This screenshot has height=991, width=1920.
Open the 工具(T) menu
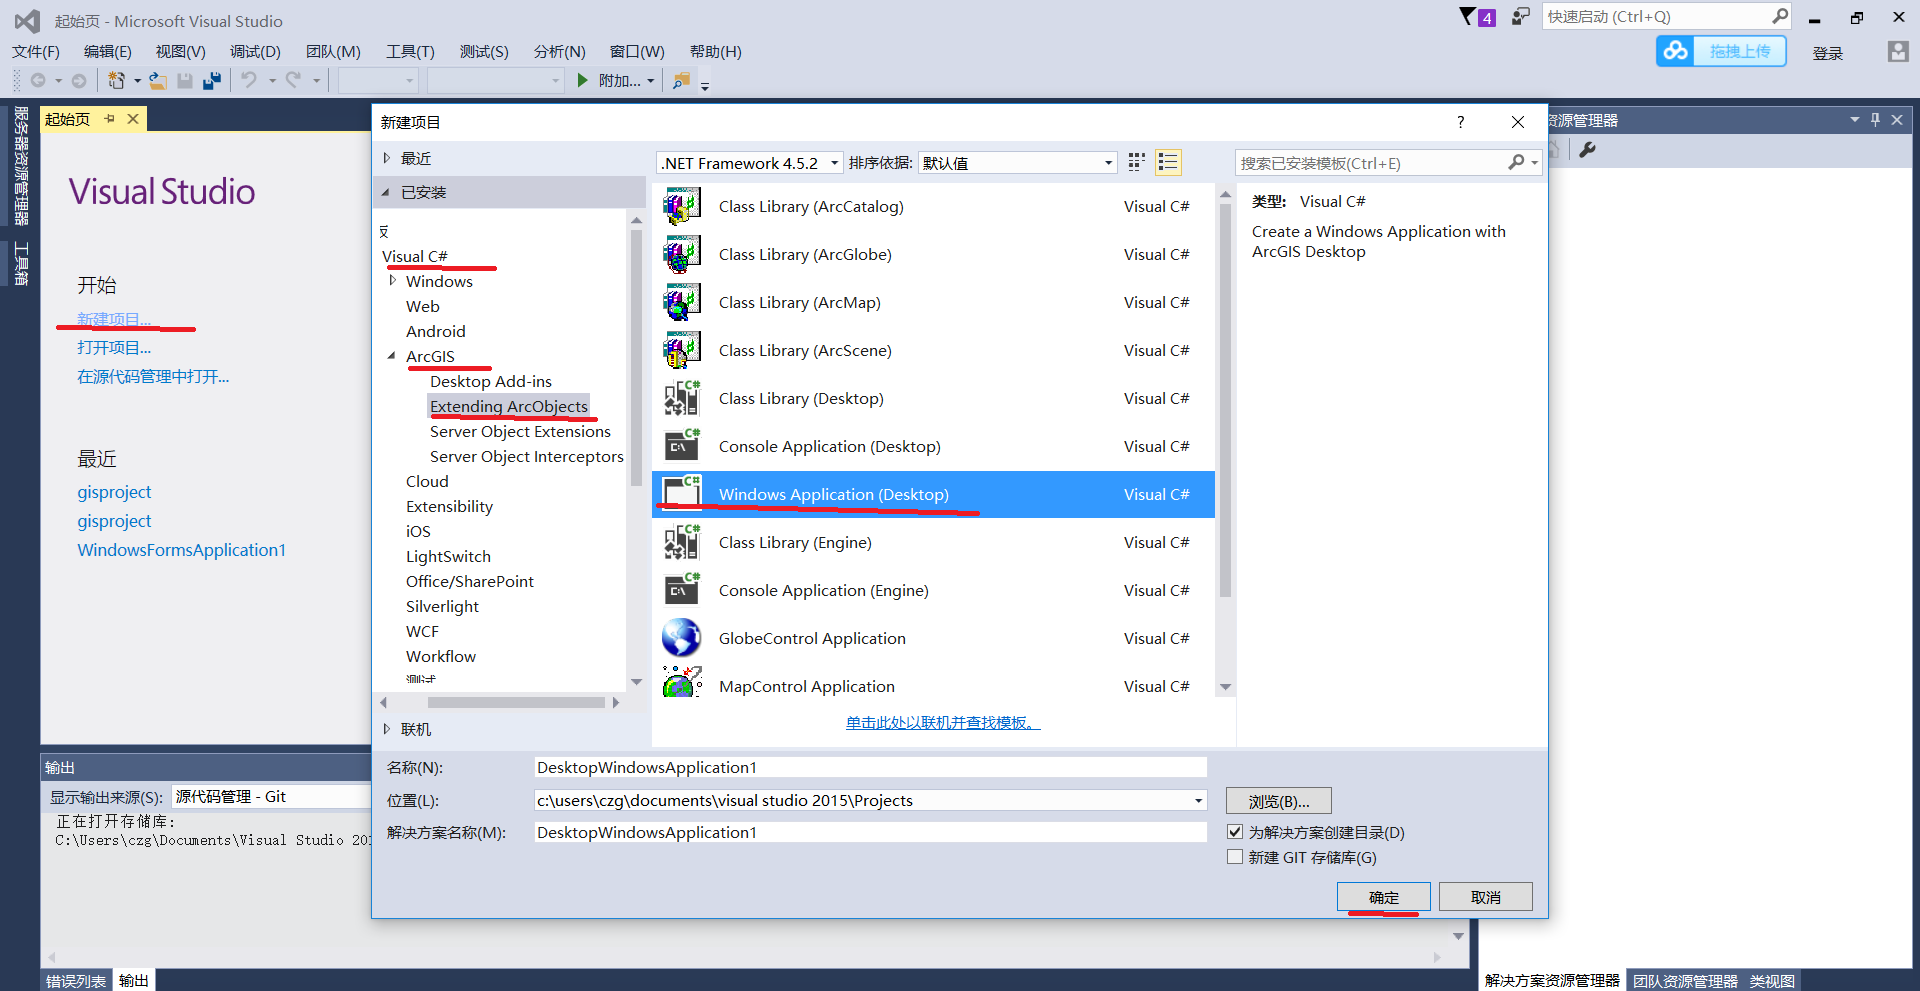tap(409, 51)
